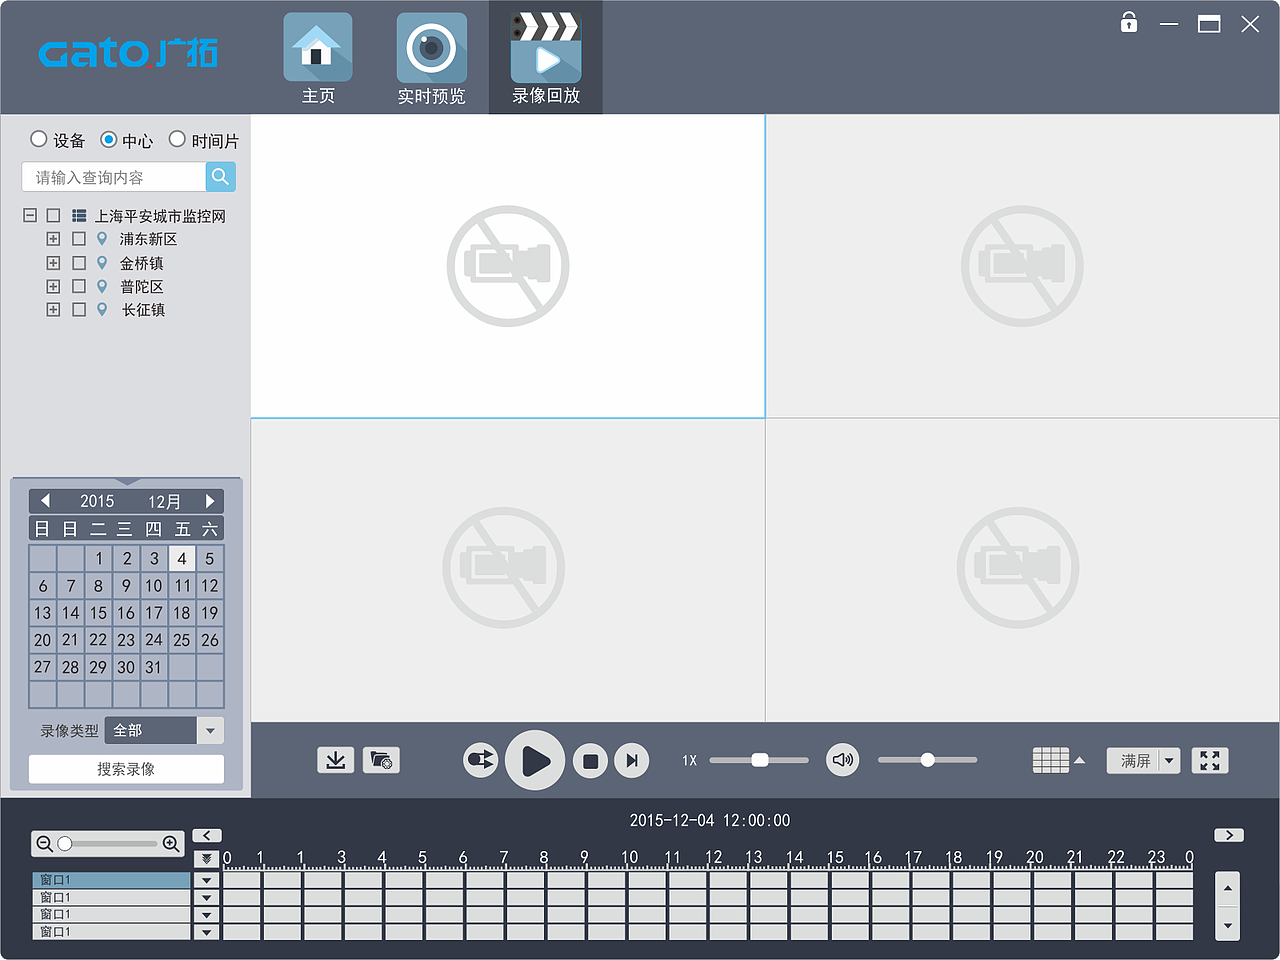Open the recording folder settings icon
1280x960 pixels.
[381, 761]
